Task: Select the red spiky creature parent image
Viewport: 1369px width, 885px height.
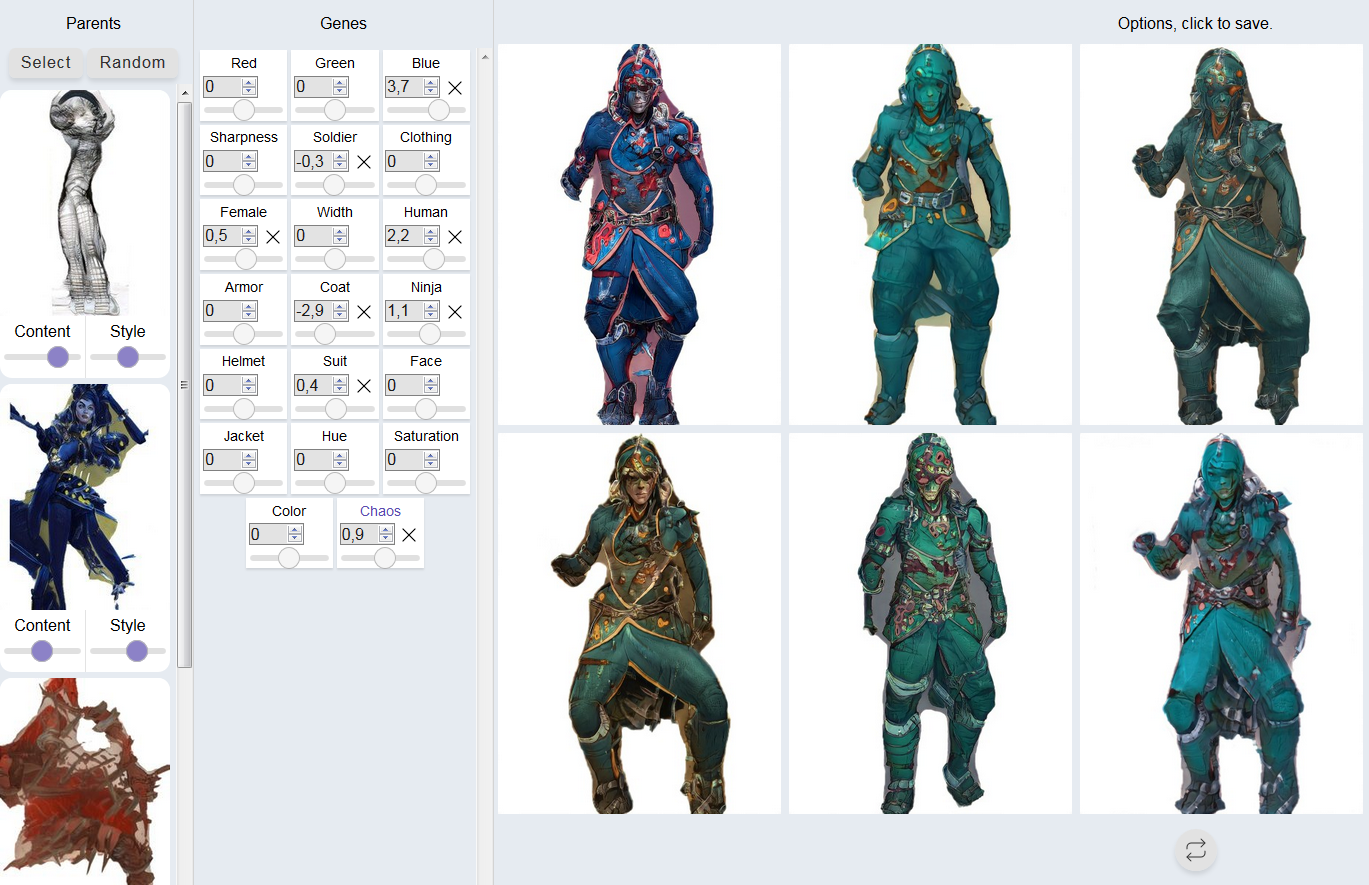Action: pos(85,781)
